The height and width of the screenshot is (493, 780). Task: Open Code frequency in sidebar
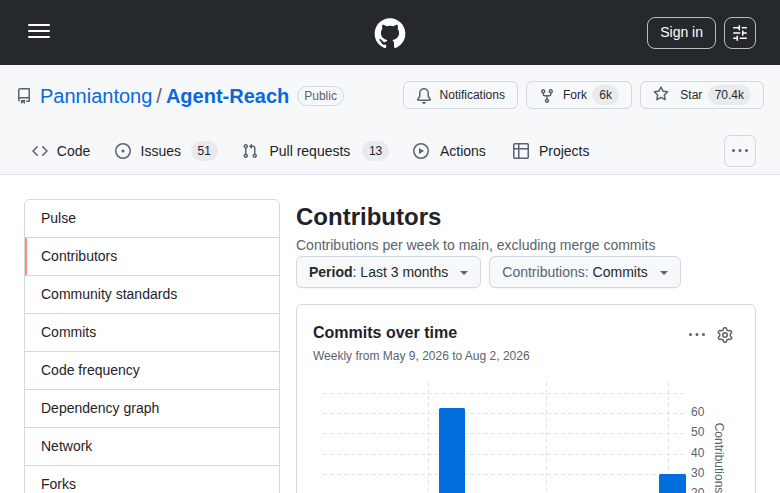[152, 371]
